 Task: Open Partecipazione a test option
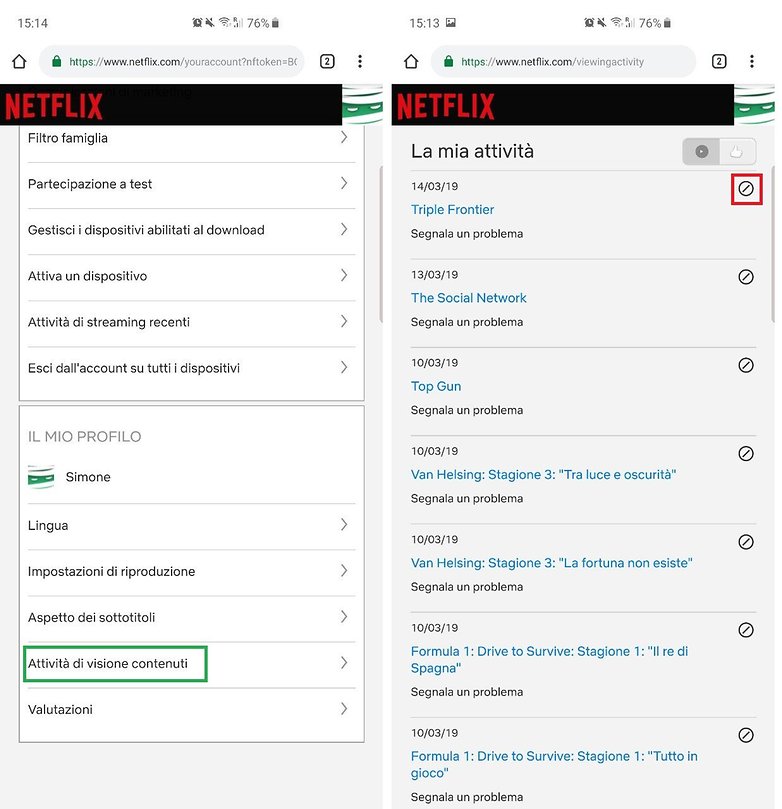pos(191,185)
